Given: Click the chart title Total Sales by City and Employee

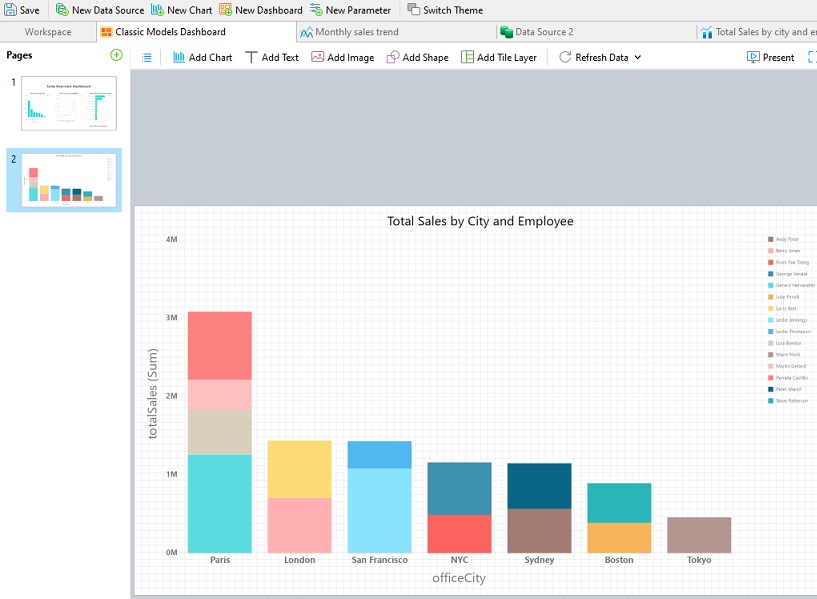Looking at the screenshot, I should [480, 221].
